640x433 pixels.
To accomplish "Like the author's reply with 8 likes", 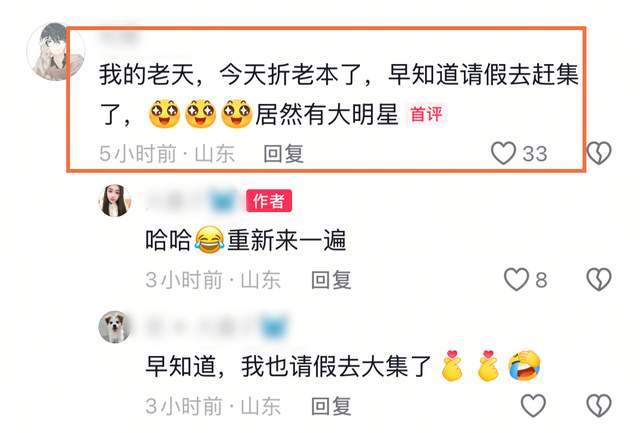I will 516,280.
